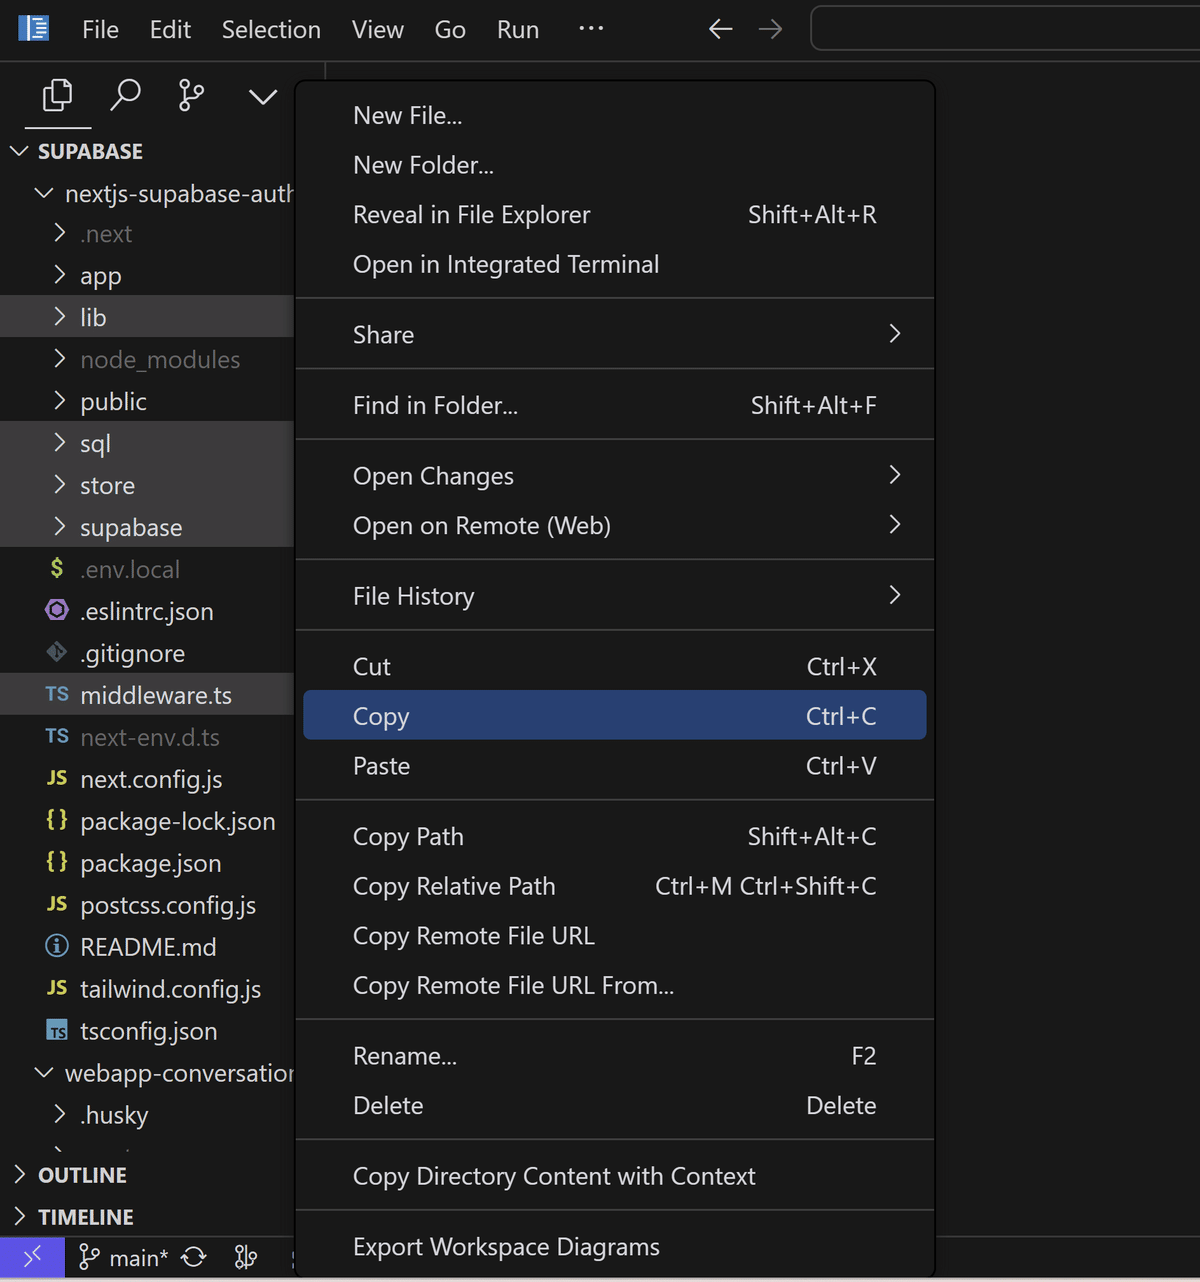The height and width of the screenshot is (1282, 1200).
Task: Open the Open on Remote (Web) submenu
Action: tap(614, 526)
